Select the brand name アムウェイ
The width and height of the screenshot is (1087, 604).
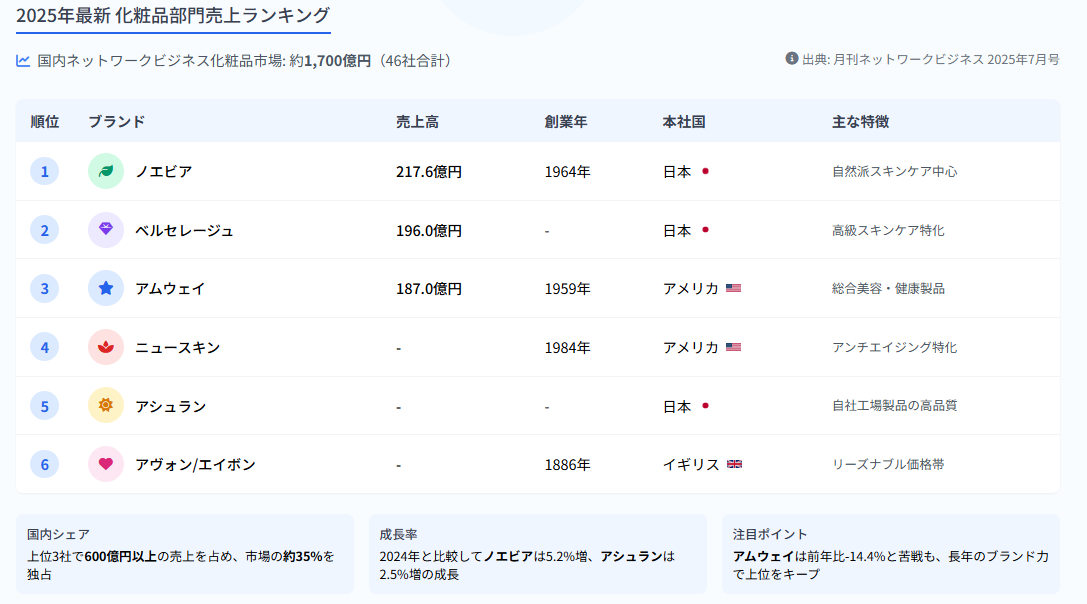point(171,288)
